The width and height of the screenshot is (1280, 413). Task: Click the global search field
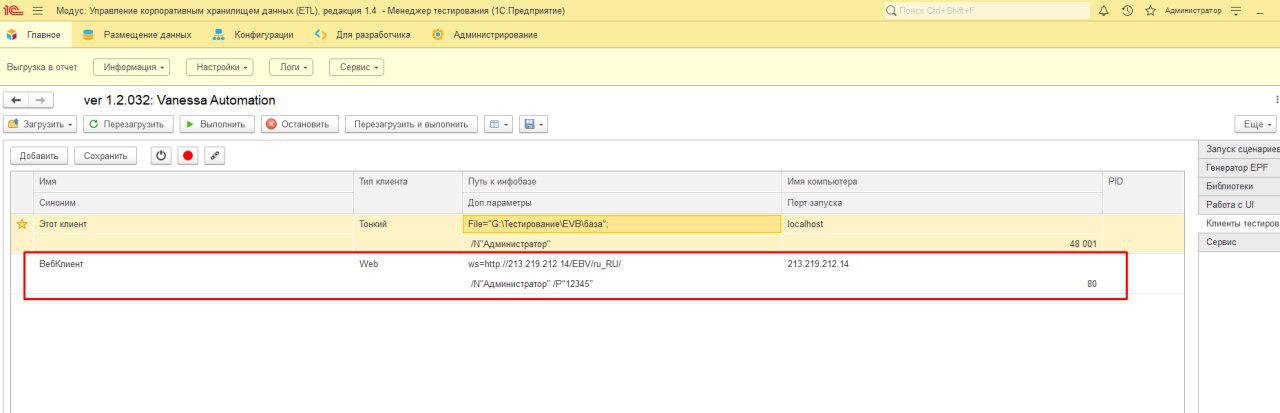point(987,10)
